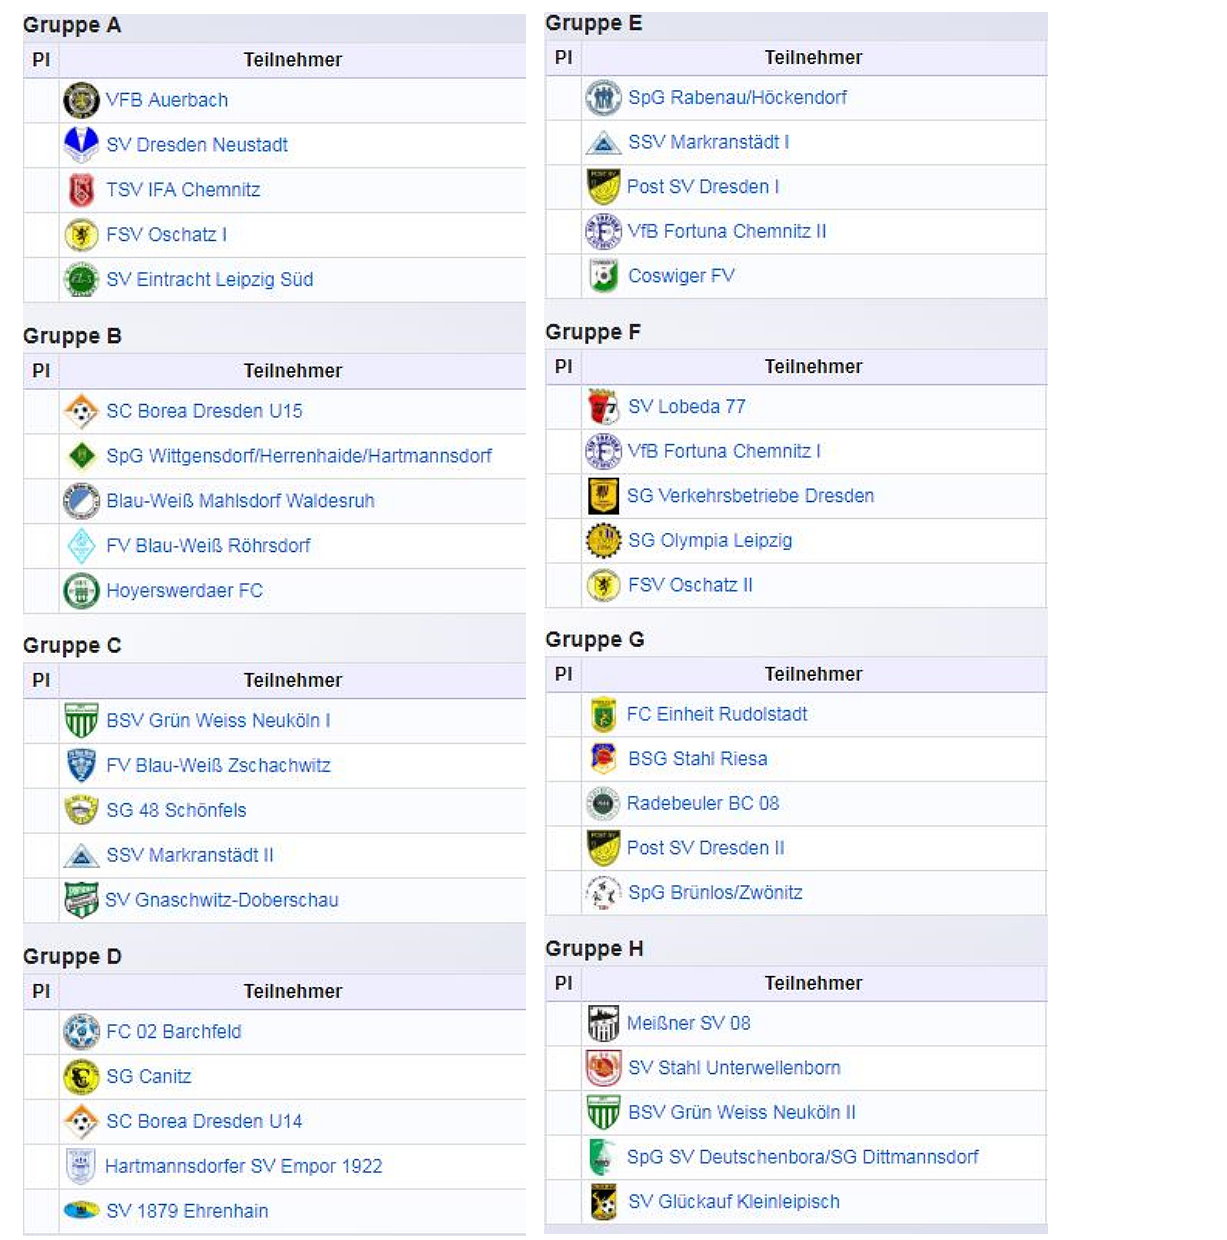Open the FC Einheit Rudolstadt link
The height and width of the screenshot is (1240, 1227).
(717, 714)
